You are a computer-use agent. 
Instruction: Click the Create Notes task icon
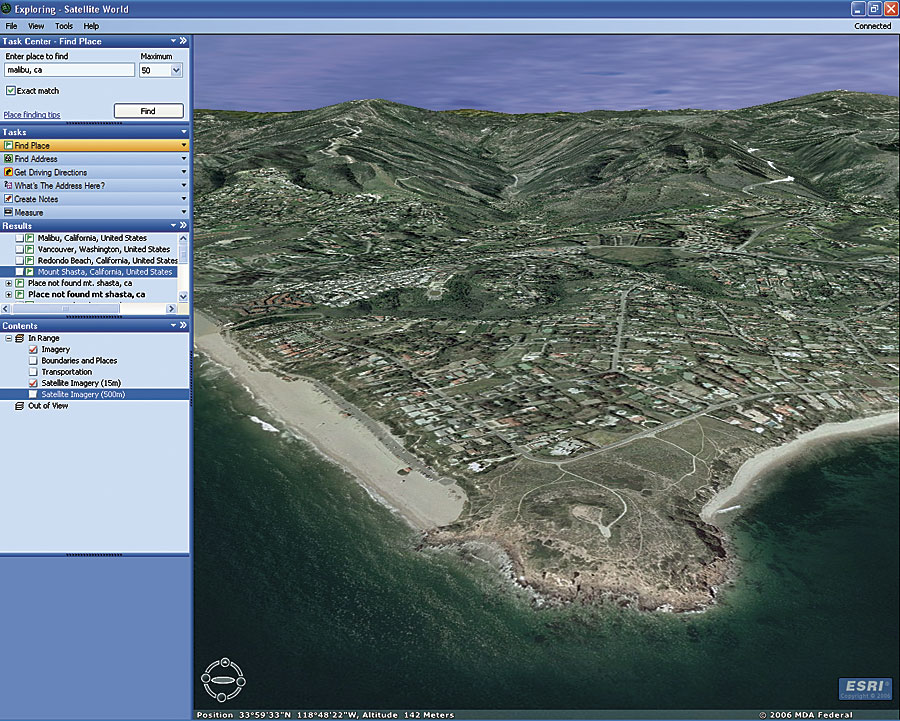9,199
